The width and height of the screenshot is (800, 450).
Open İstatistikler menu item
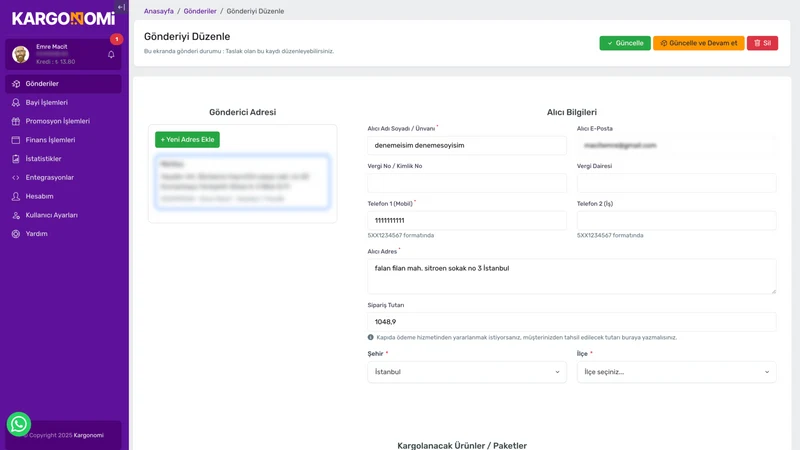[x=63, y=159]
